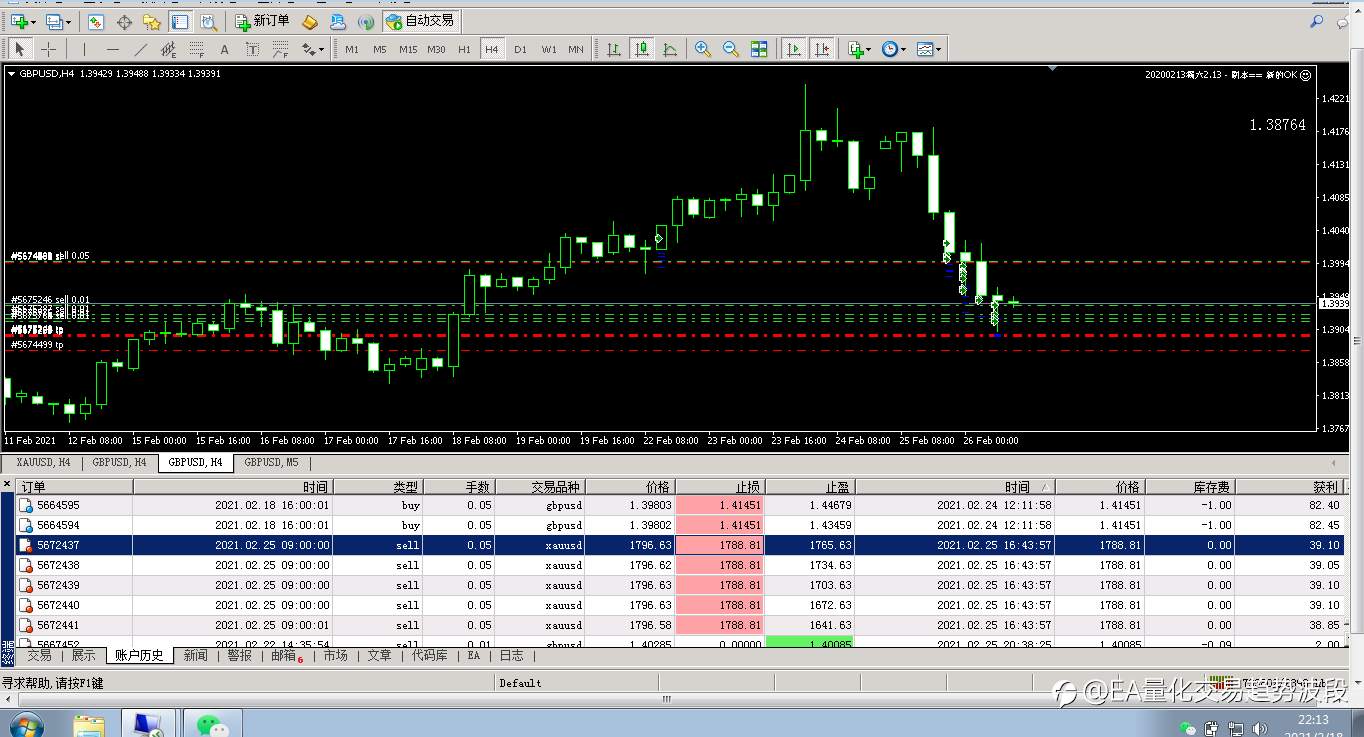Open the Windows Start menu

pyautogui.click(x=26, y=724)
